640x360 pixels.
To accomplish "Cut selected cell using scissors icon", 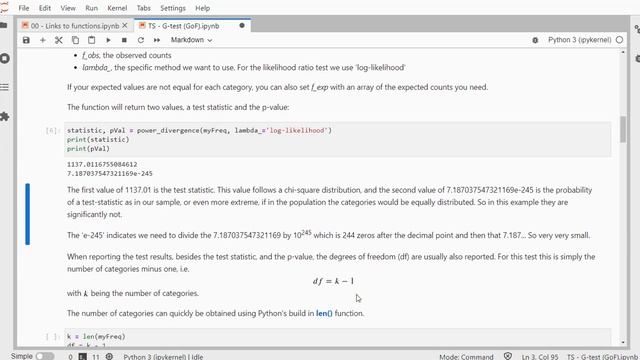I will pos(59,40).
